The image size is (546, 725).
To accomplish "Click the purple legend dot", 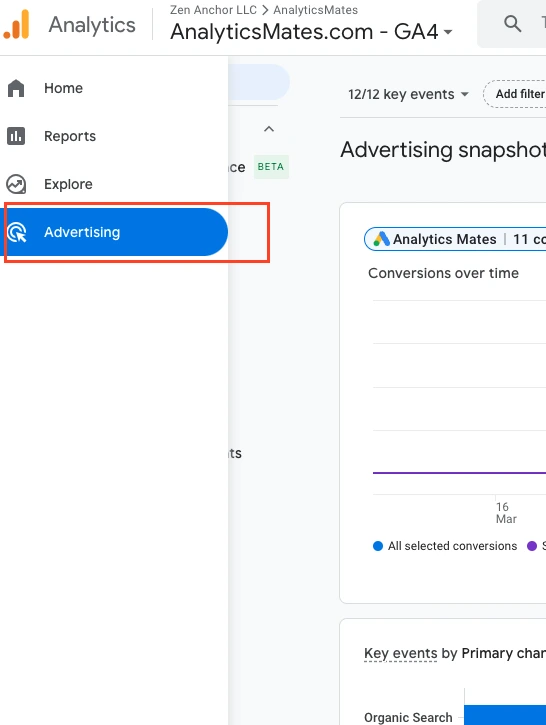I will click(532, 546).
